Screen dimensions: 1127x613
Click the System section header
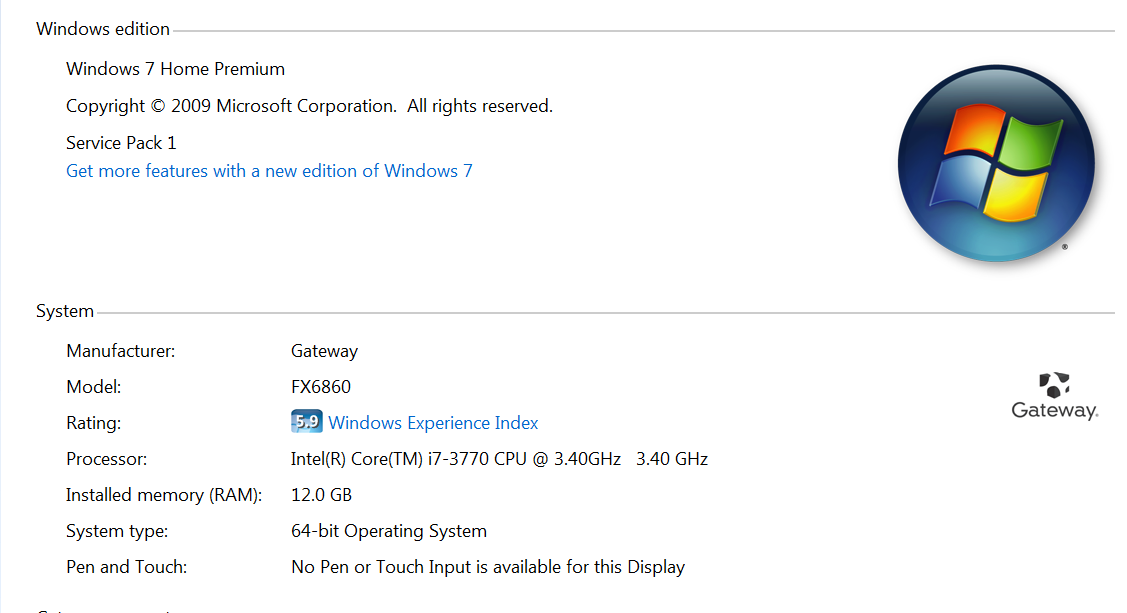coord(65,311)
